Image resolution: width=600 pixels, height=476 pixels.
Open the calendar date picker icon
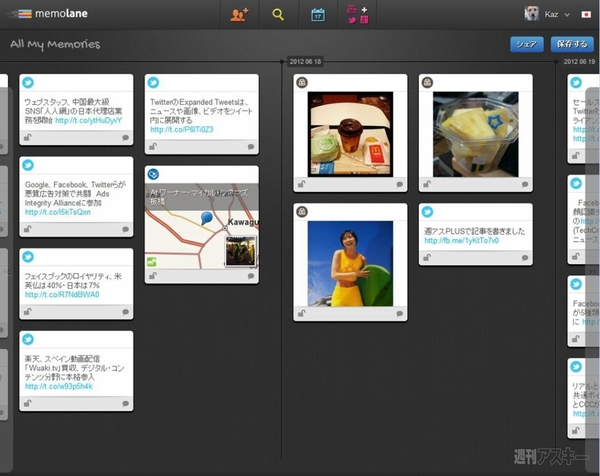318,15
